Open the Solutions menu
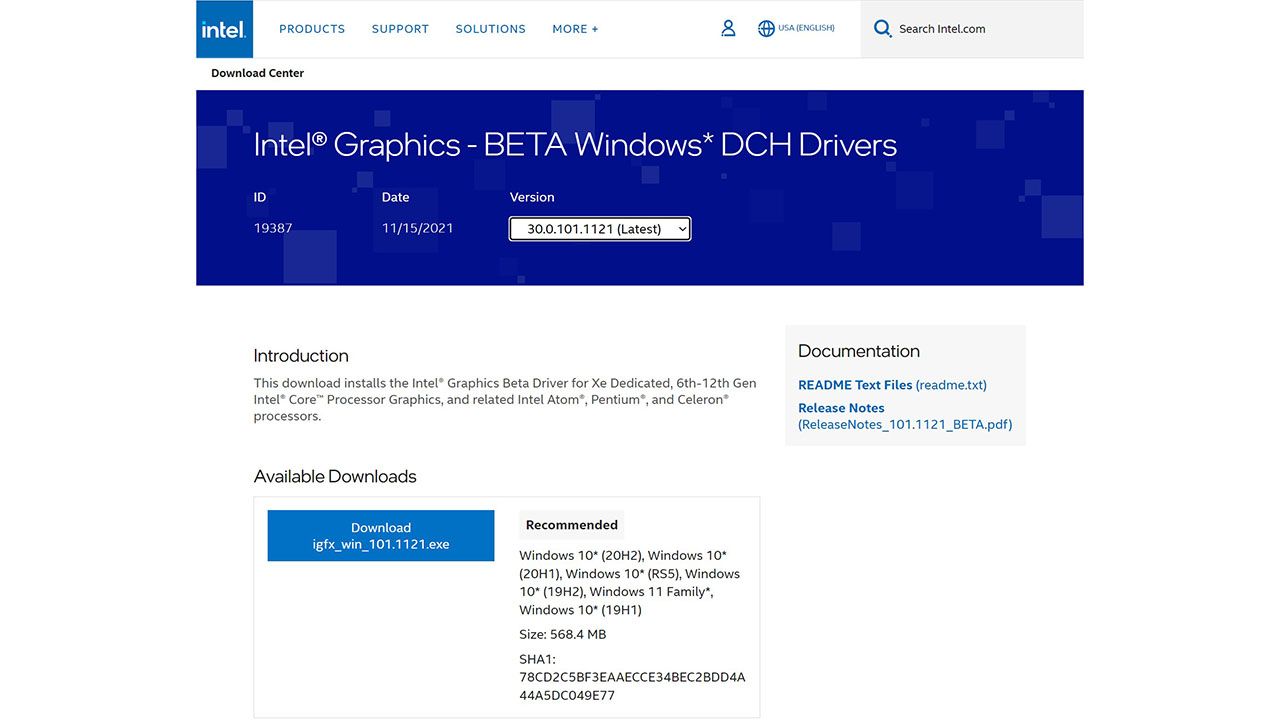The width and height of the screenshot is (1280, 720). click(490, 29)
